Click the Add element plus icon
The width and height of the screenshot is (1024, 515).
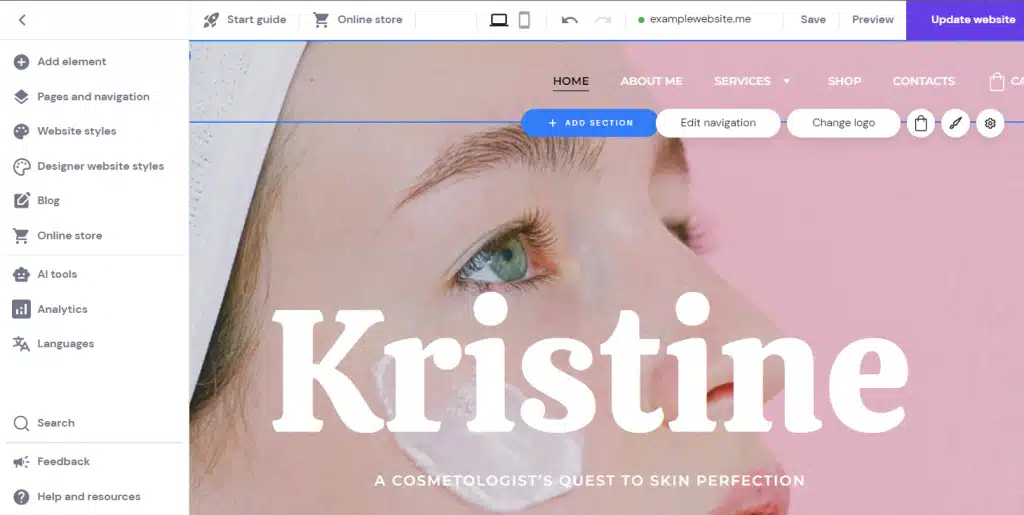[21, 62]
